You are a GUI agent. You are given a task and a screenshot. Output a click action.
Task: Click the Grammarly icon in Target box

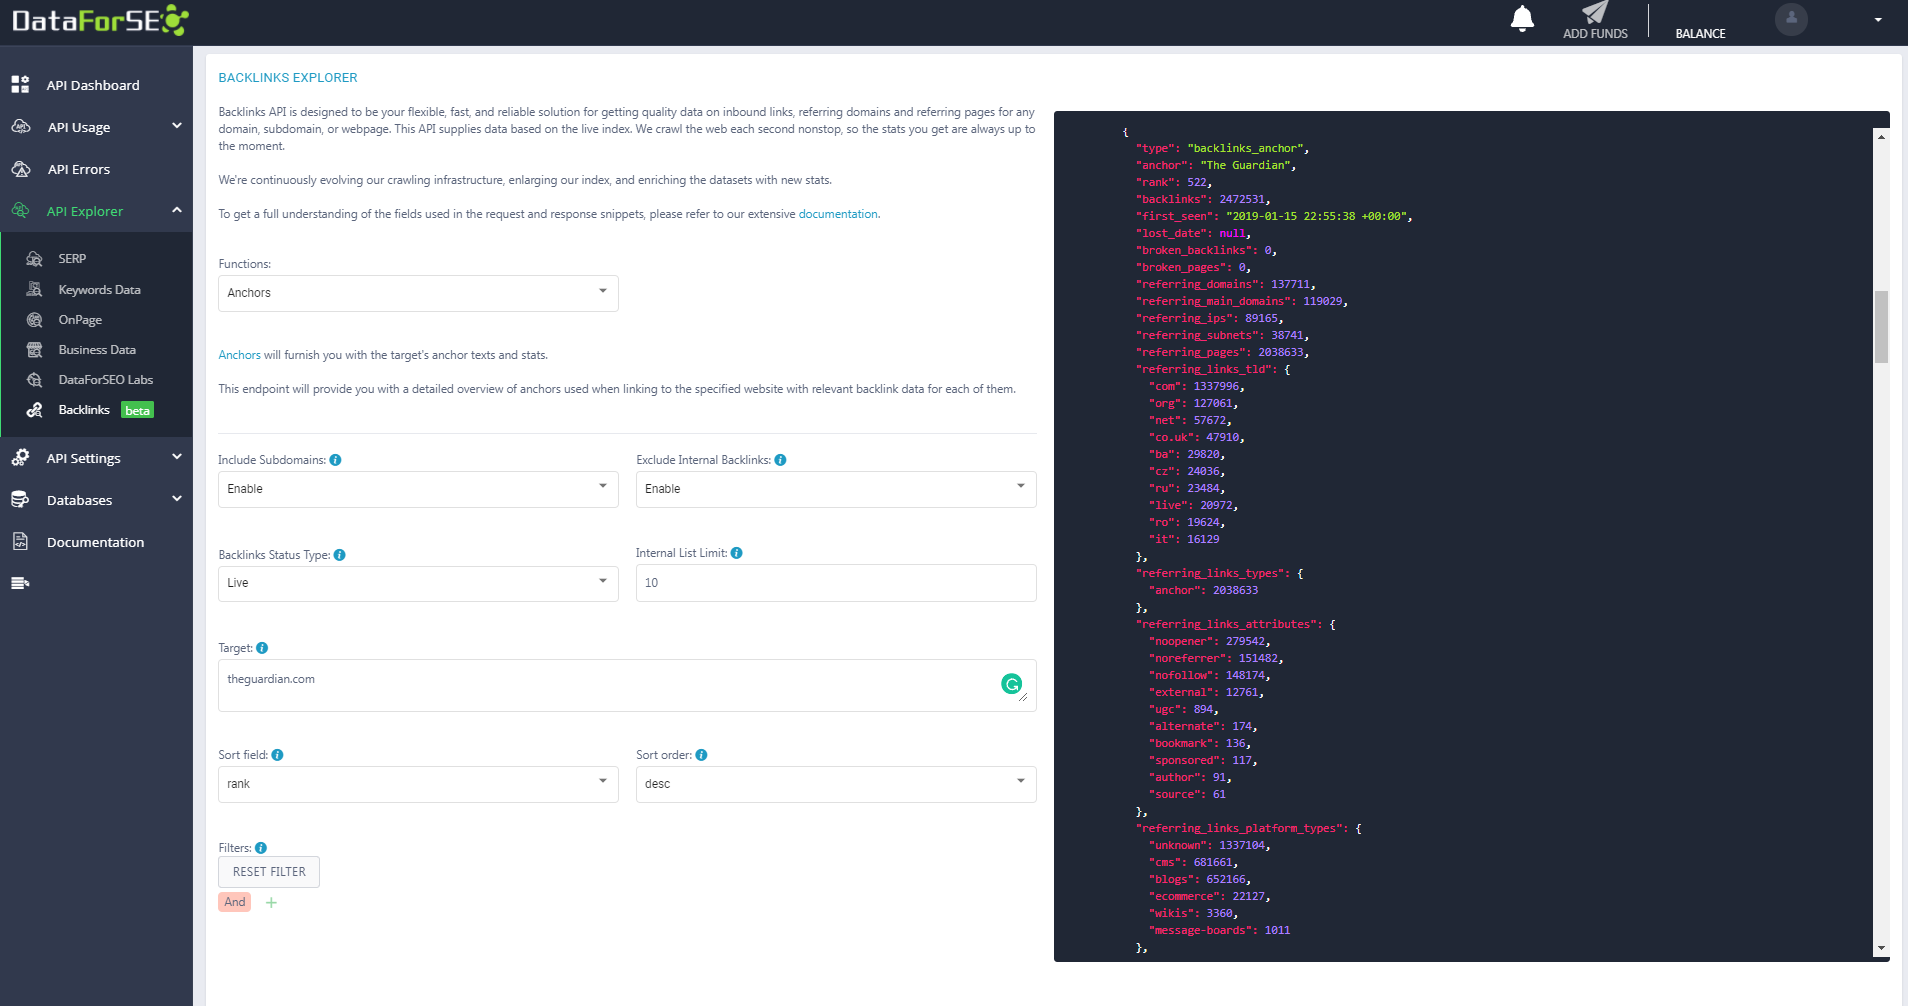[1011, 684]
